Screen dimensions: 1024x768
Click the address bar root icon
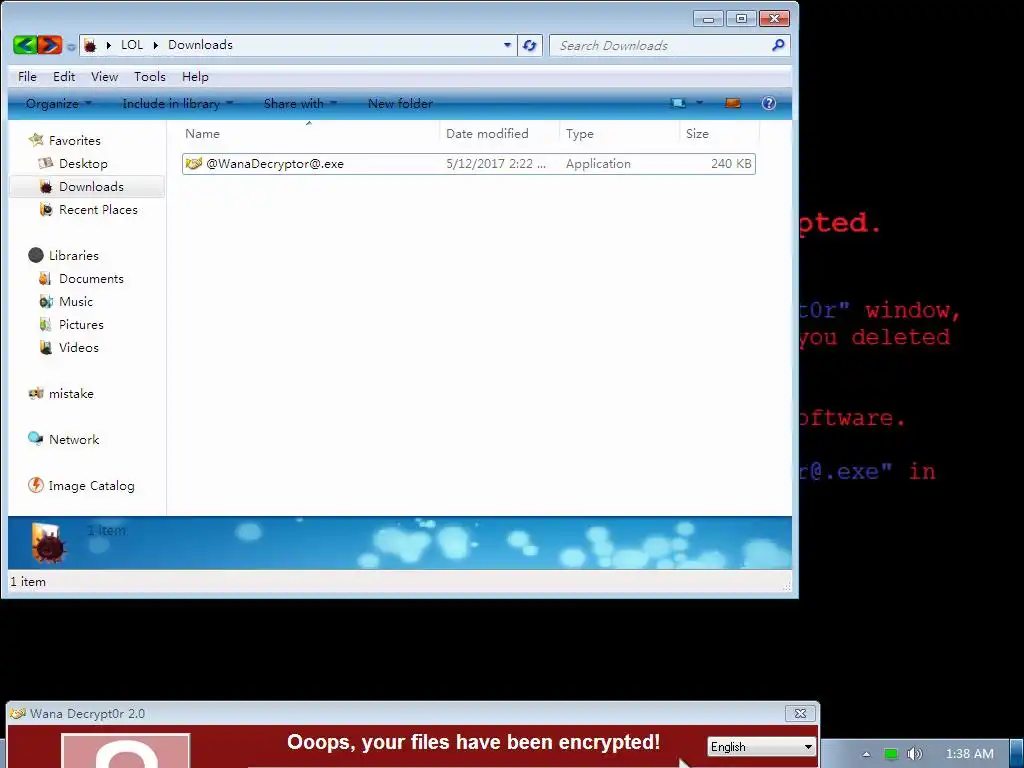pyautogui.click(x=90, y=45)
